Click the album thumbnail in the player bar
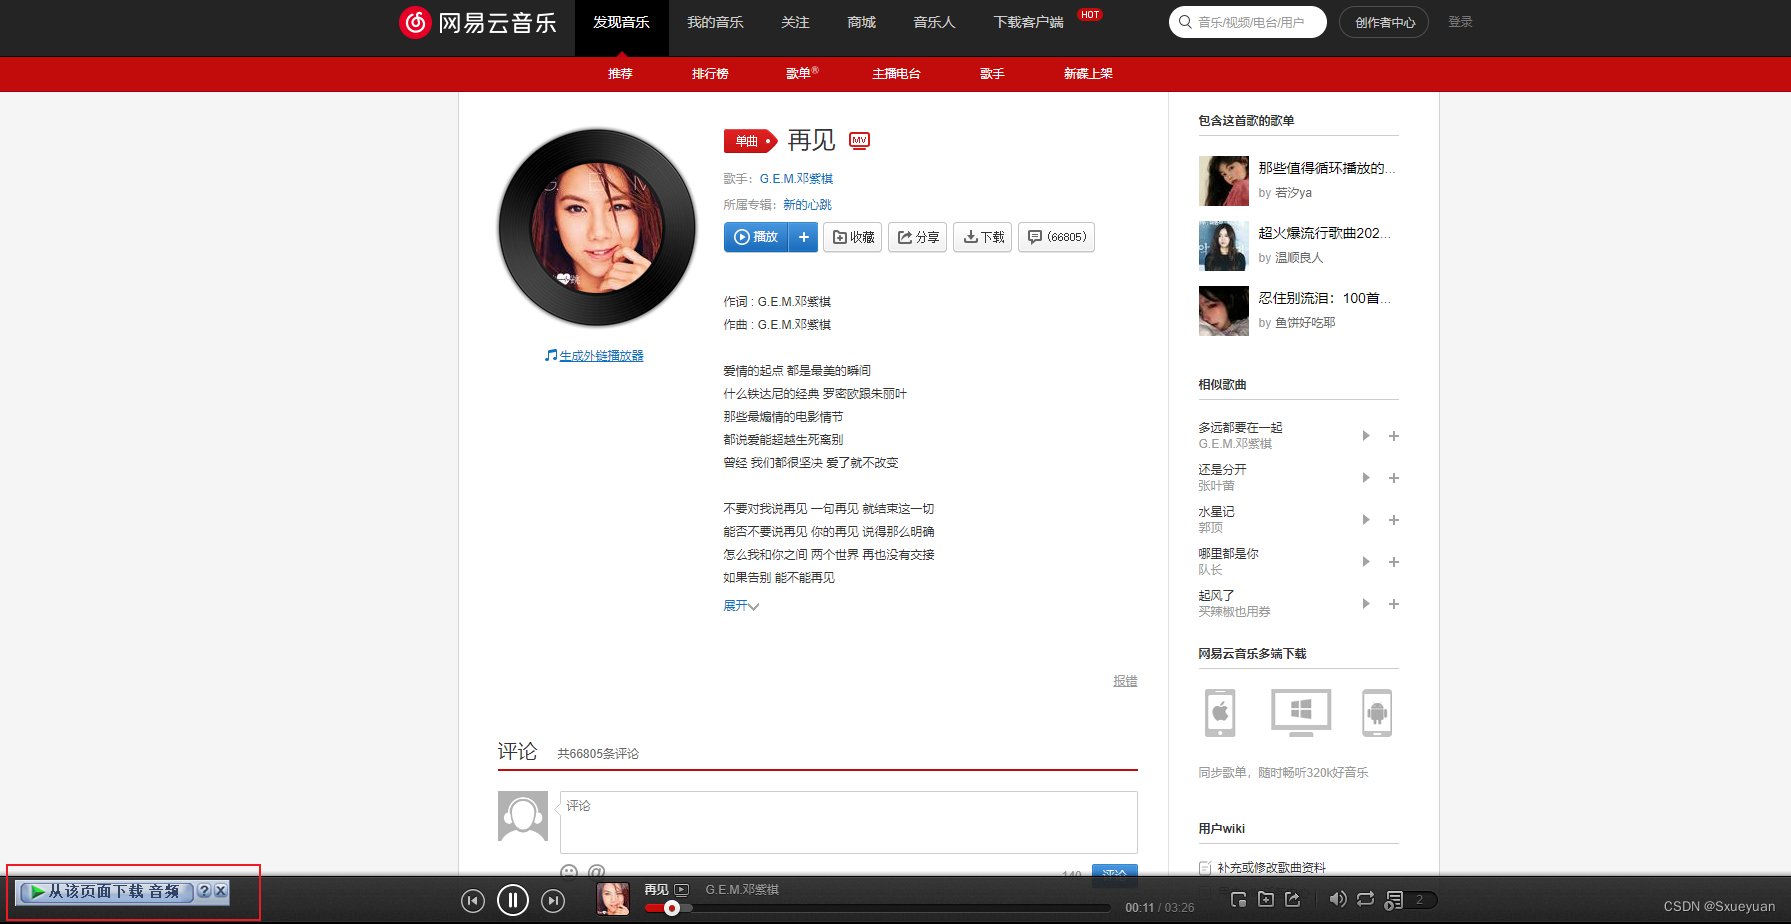1791x924 pixels. click(x=613, y=899)
